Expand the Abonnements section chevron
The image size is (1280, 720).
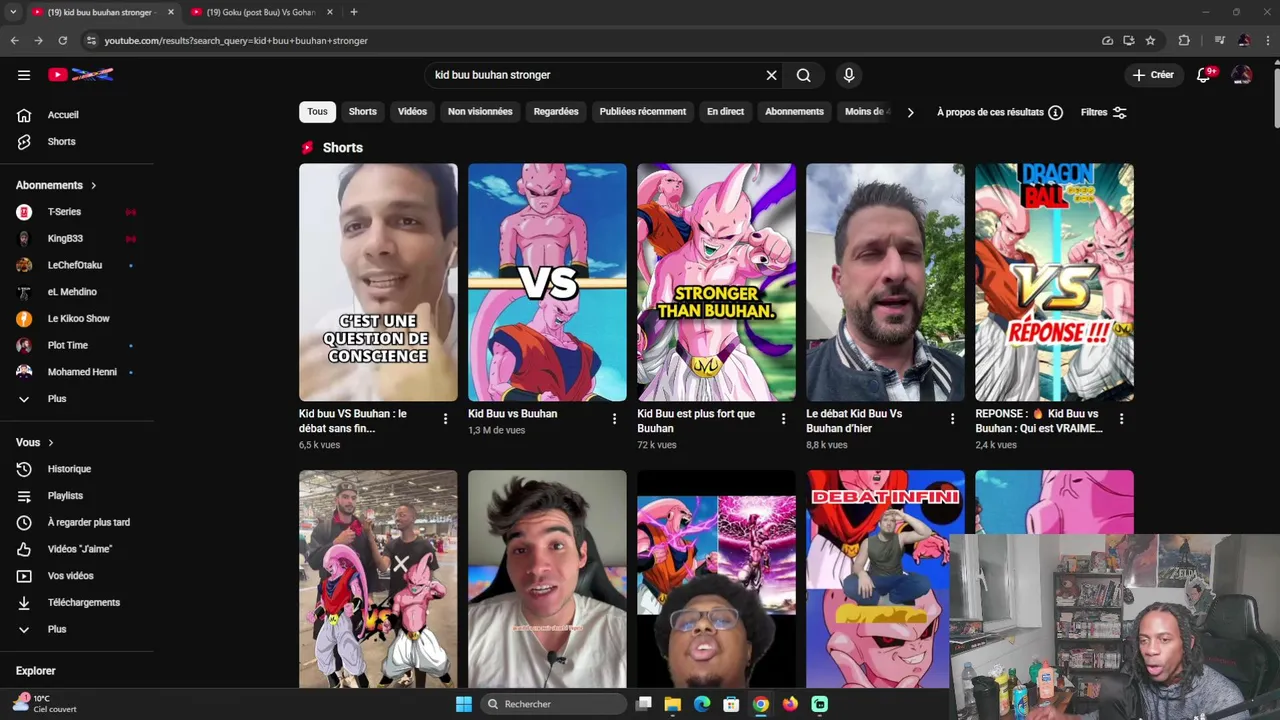point(94,185)
